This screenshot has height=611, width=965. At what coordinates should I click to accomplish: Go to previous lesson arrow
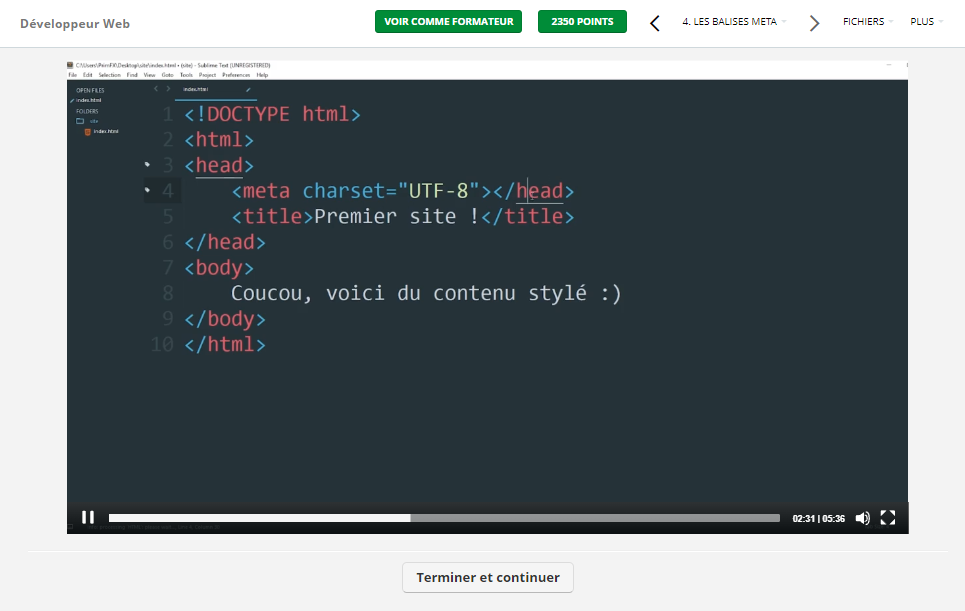tap(655, 23)
